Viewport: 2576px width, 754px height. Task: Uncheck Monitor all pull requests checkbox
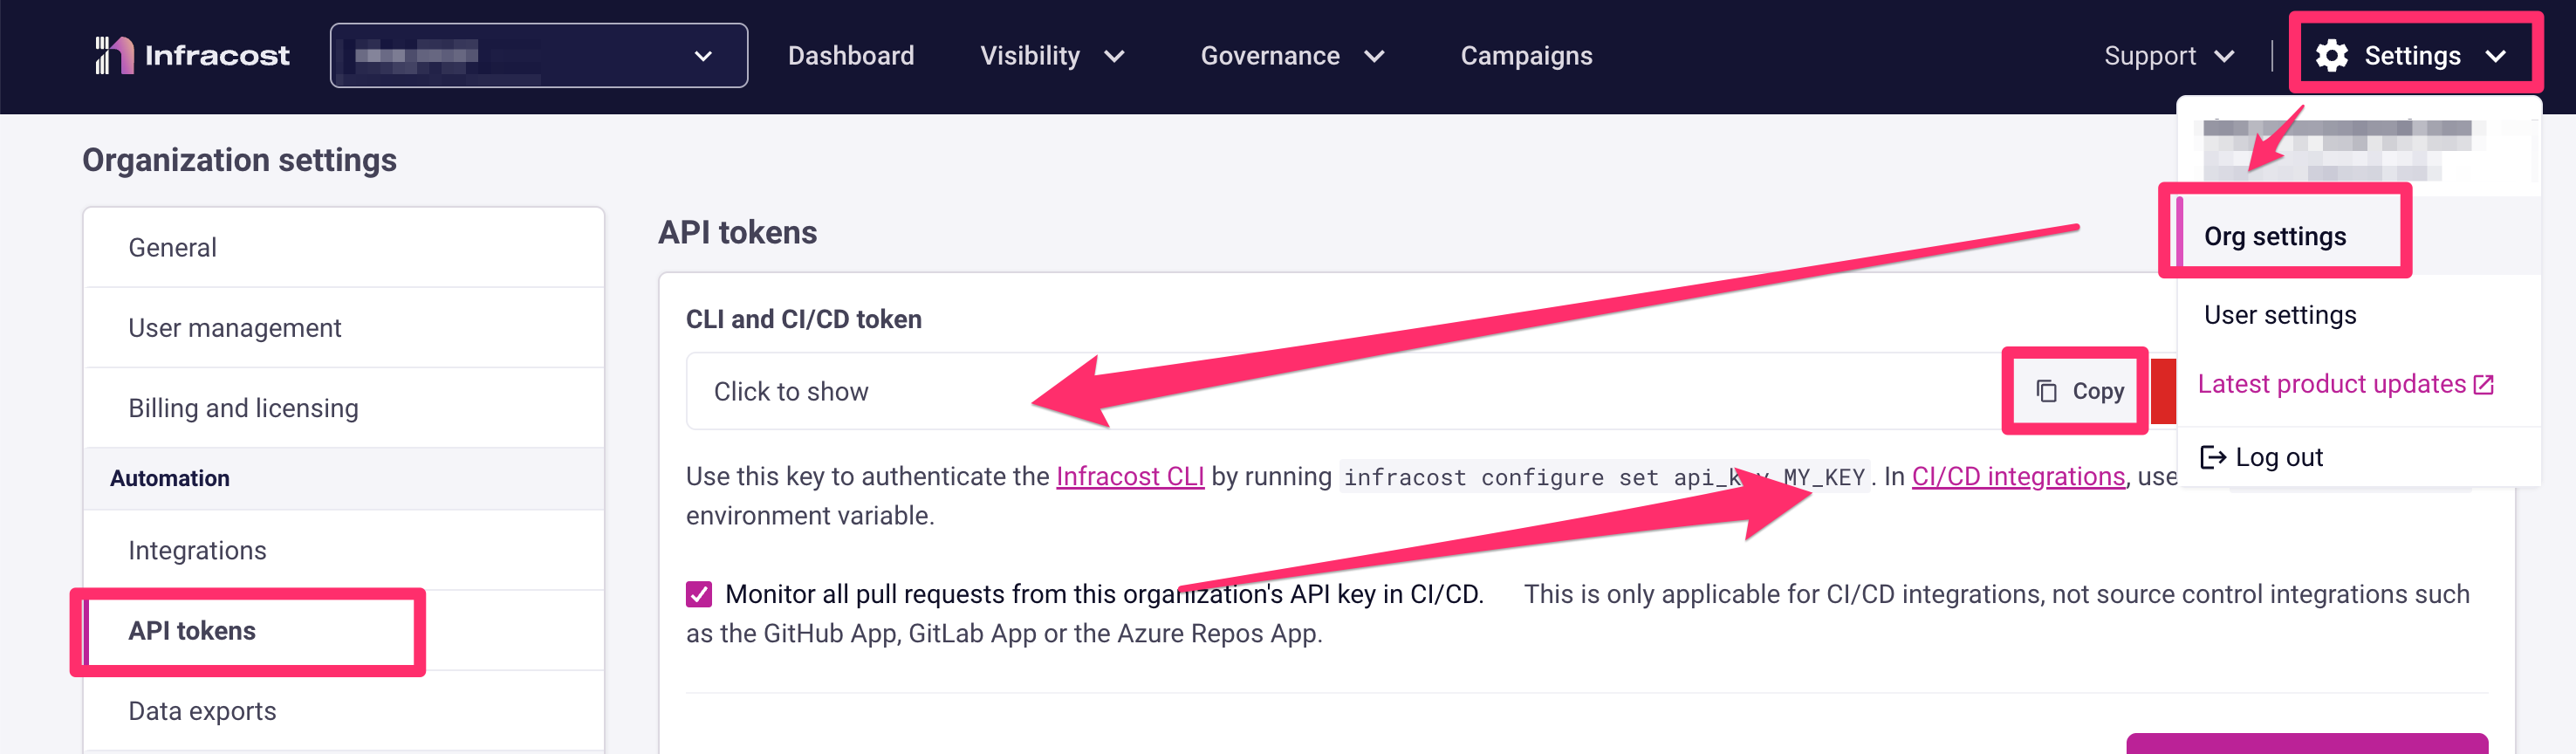(699, 594)
